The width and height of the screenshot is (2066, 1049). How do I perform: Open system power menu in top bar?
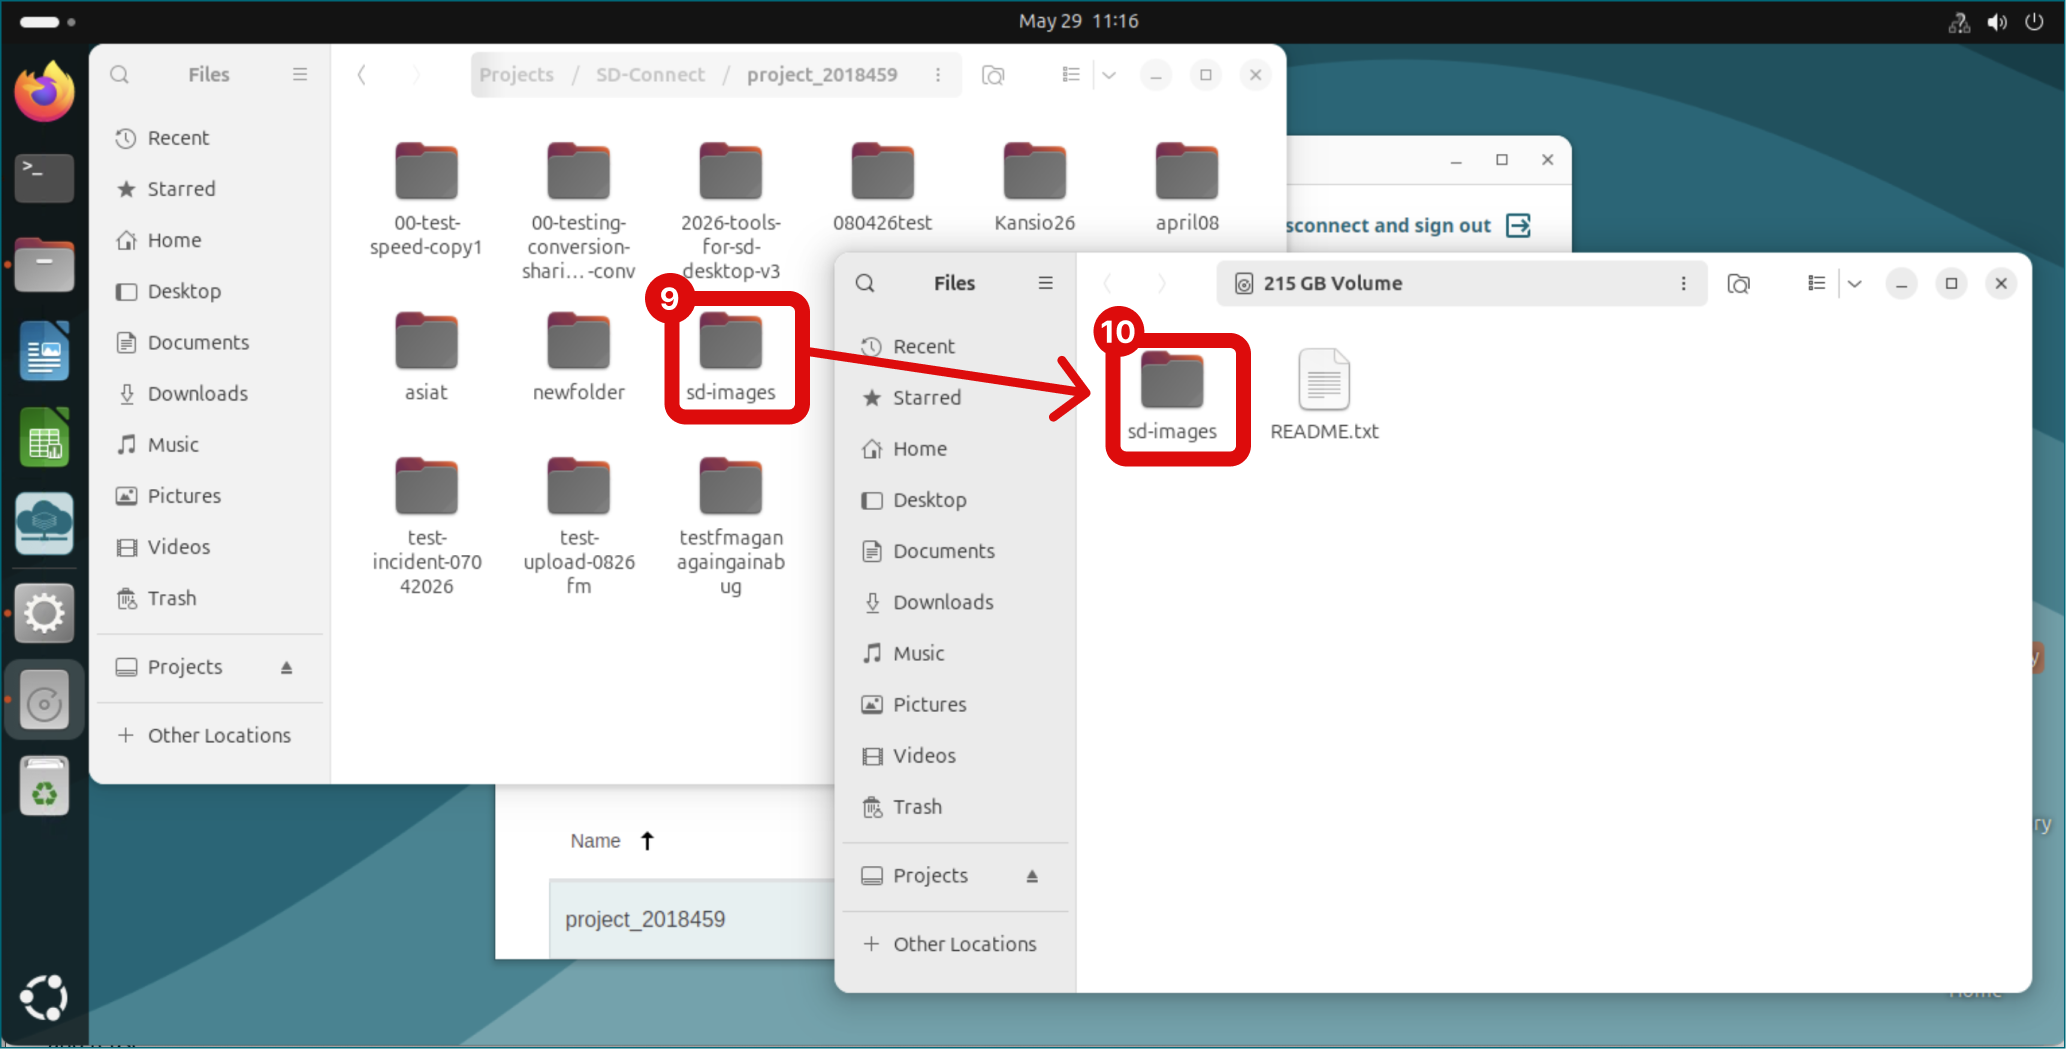[x=2034, y=21]
